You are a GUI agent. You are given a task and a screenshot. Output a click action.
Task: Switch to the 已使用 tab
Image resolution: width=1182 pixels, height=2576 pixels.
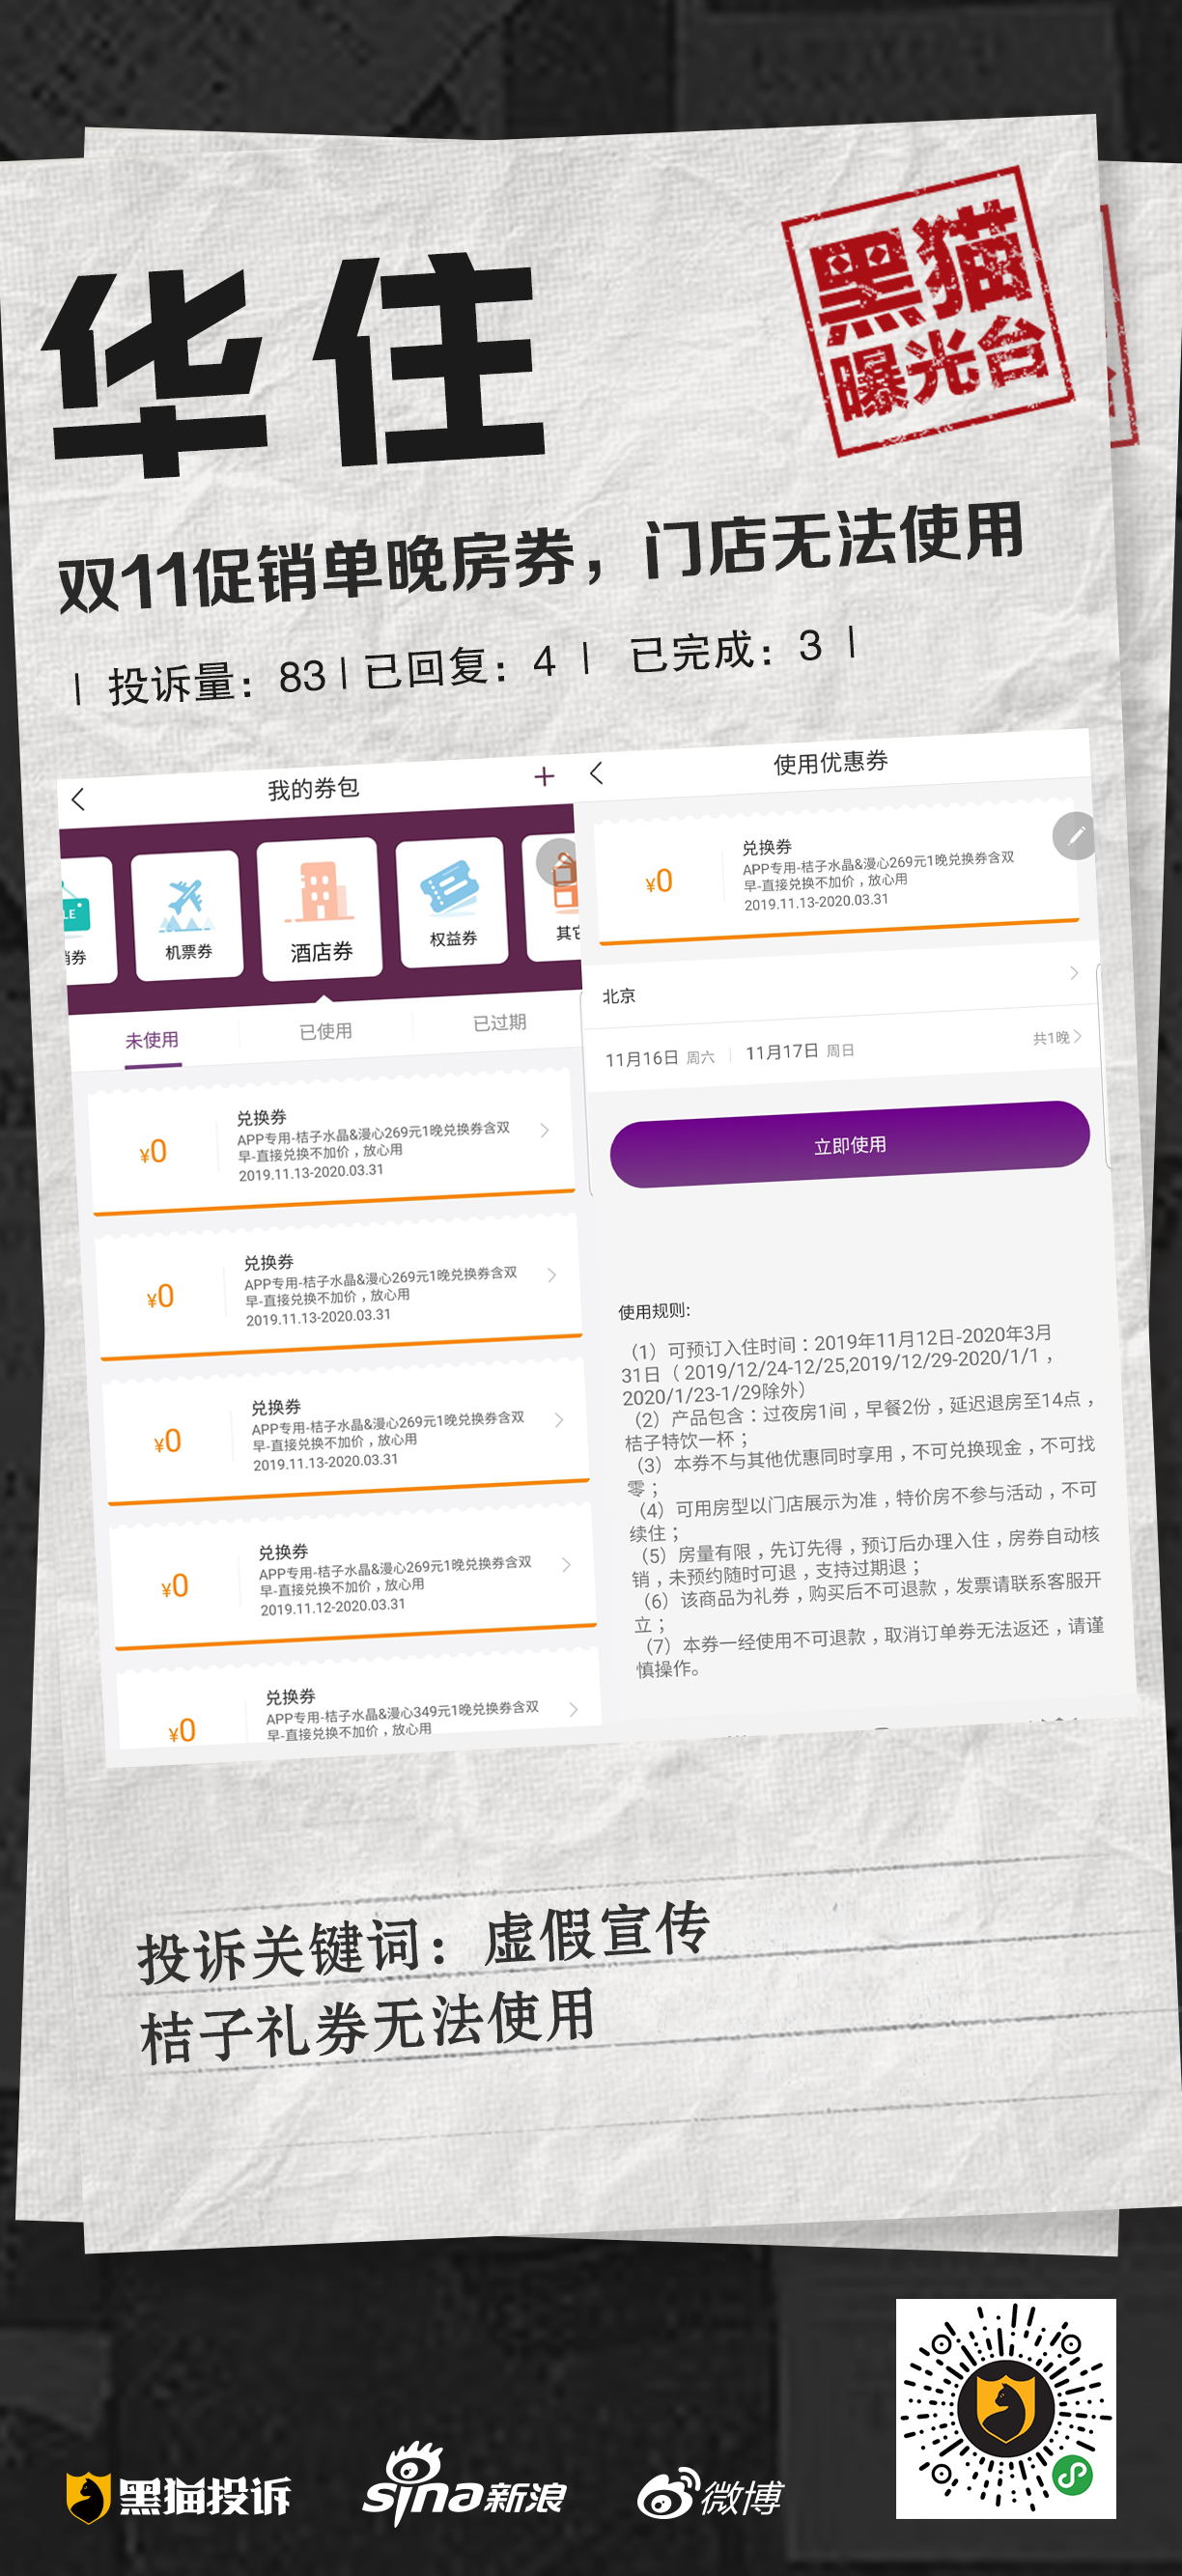[326, 1031]
